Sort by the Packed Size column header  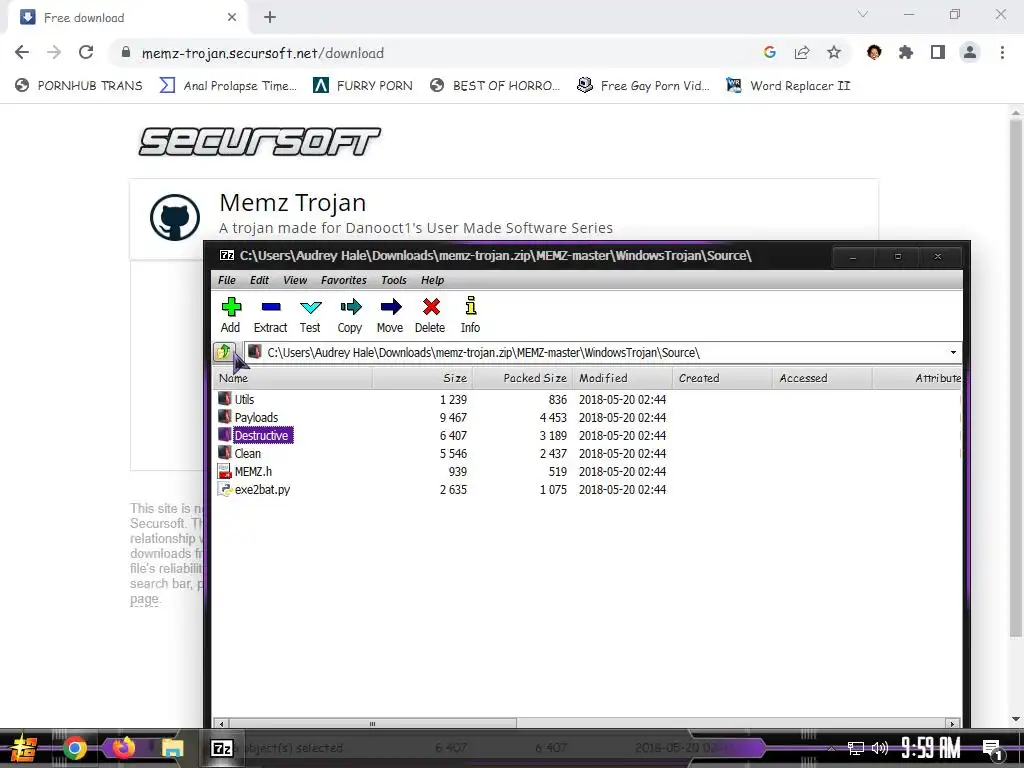click(x=522, y=378)
